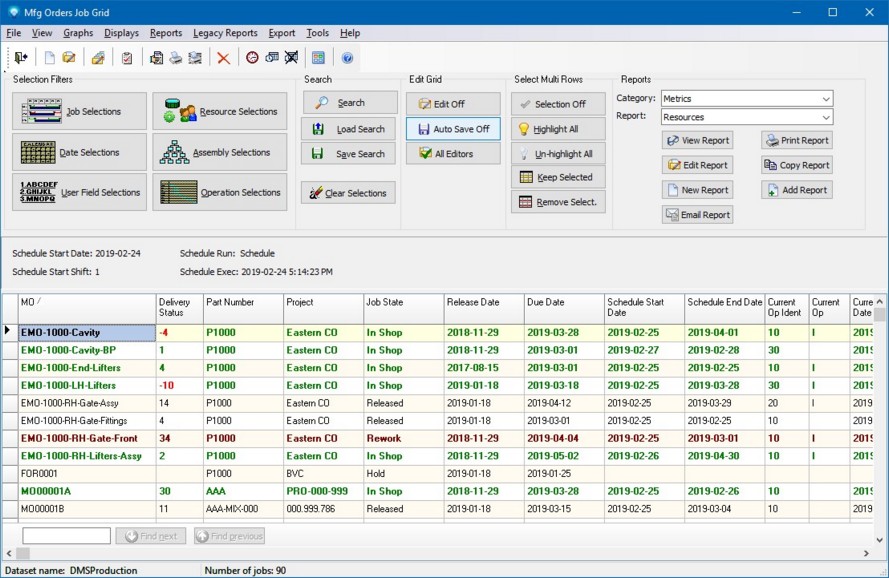Open the Legacy Reports menu
Image resolution: width=889 pixels, height=578 pixels.
coord(225,33)
